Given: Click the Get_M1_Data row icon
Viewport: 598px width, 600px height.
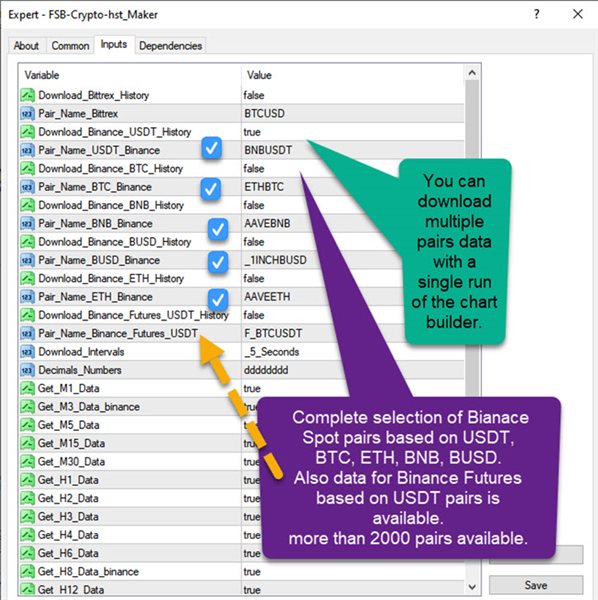Looking at the screenshot, I should pyautogui.click(x=28, y=388).
